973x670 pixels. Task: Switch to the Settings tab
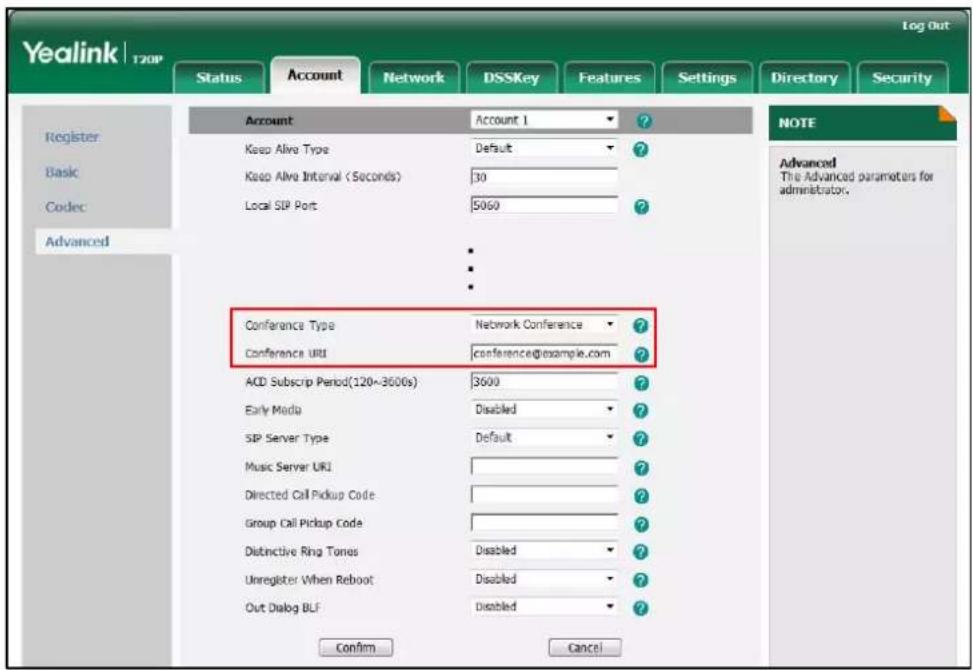(x=707, y=78)
